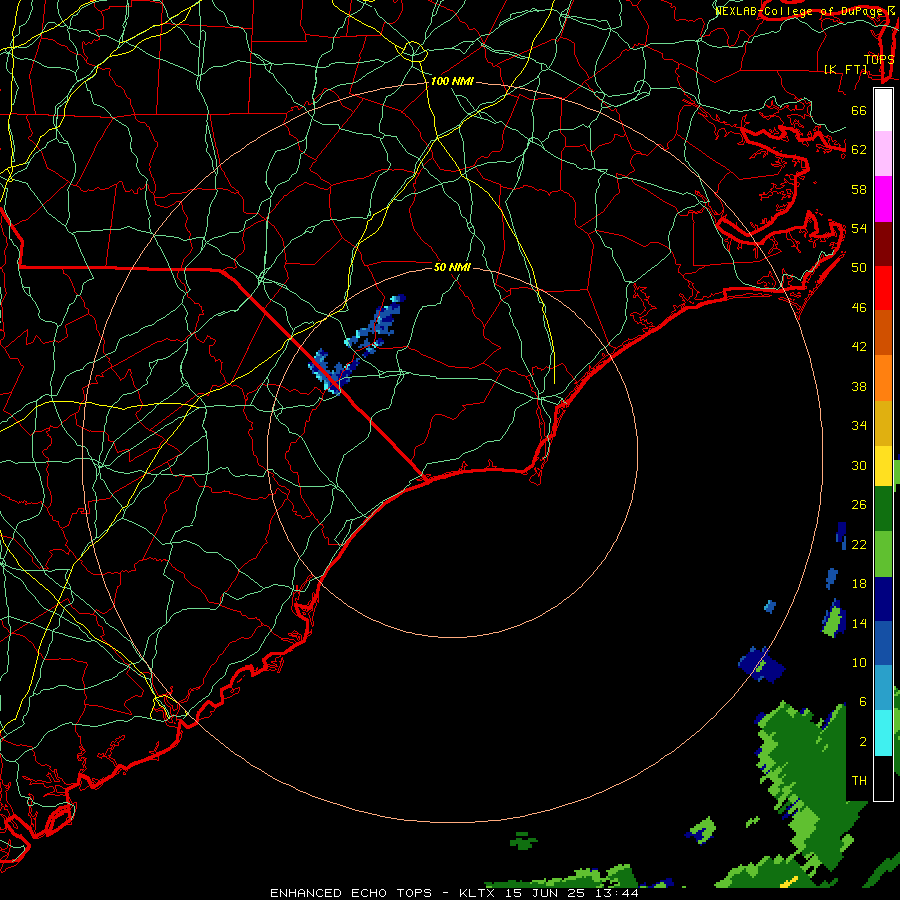
Task: Click the dark green 30 K FT swatch
Action: click(x=883, y=509)
